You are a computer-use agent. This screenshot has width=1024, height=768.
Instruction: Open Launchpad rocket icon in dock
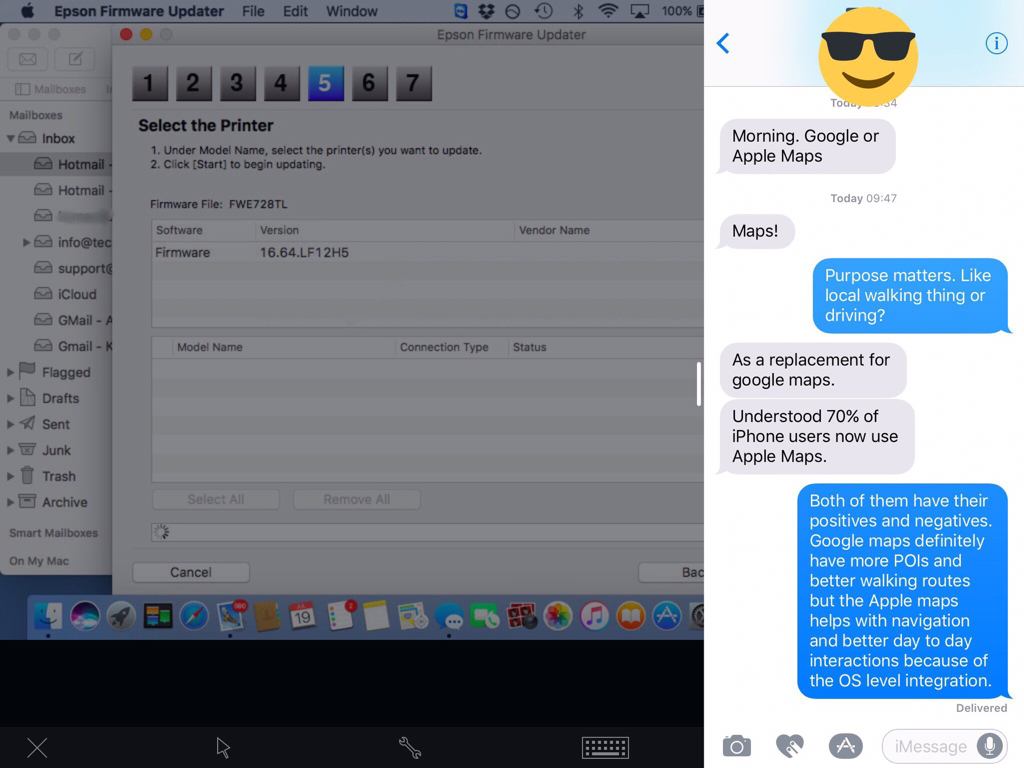pyautogui.click(x=121, y=615)
